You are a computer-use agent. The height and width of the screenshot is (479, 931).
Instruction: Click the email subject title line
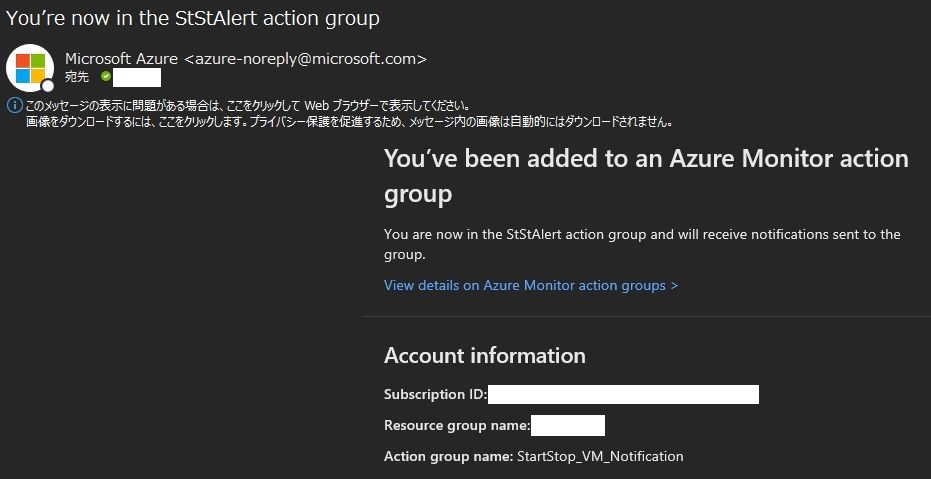click(x=193, y=18)
